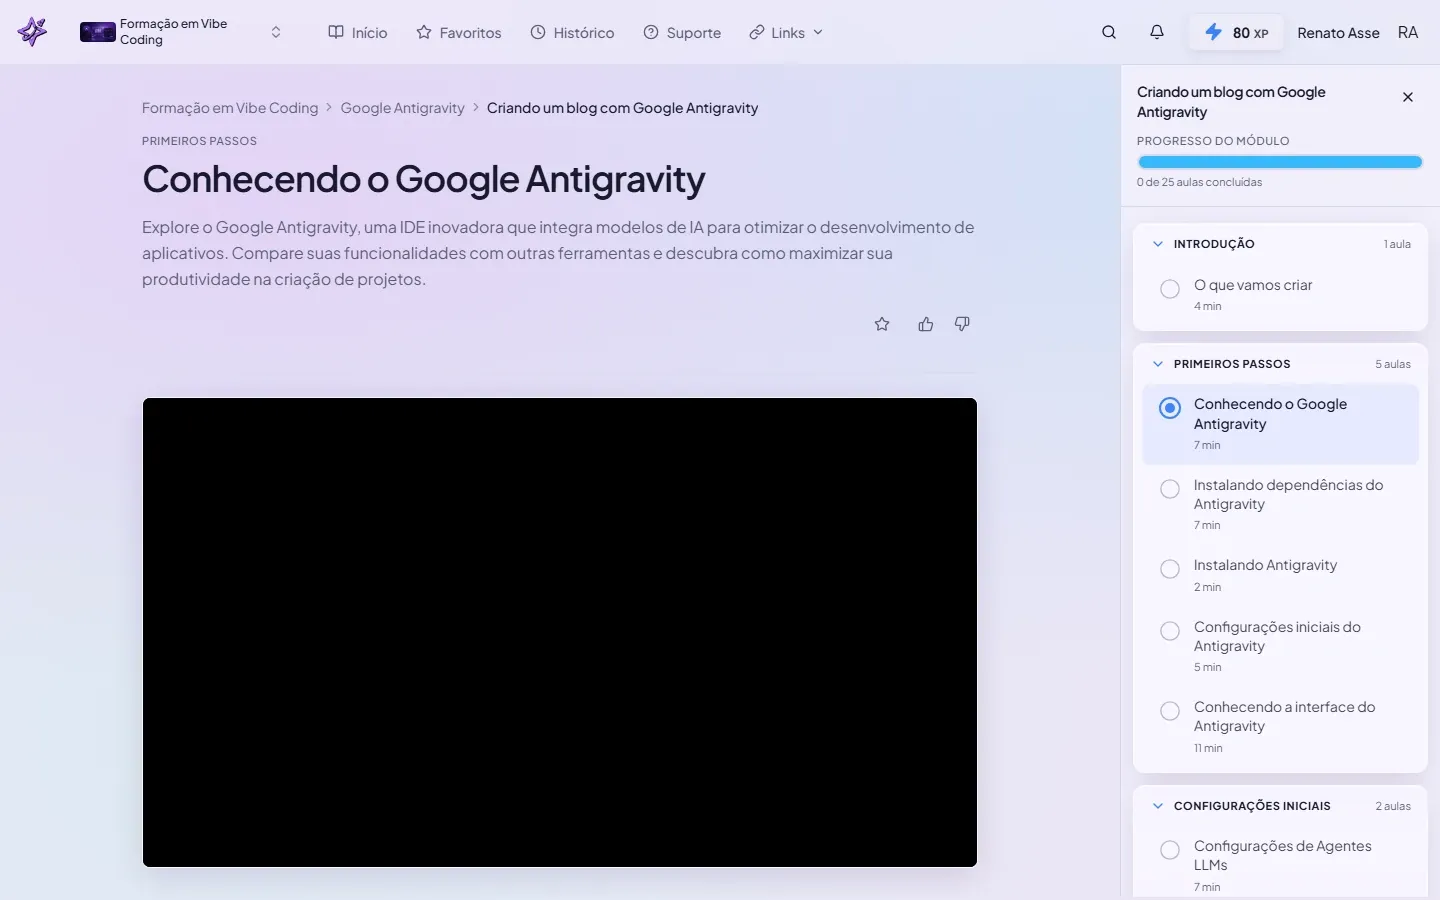Viewport: 1440px width, 900px height.
Task: Click '0 de 25 aulas concluídas' text
Action: point(1199,182)
